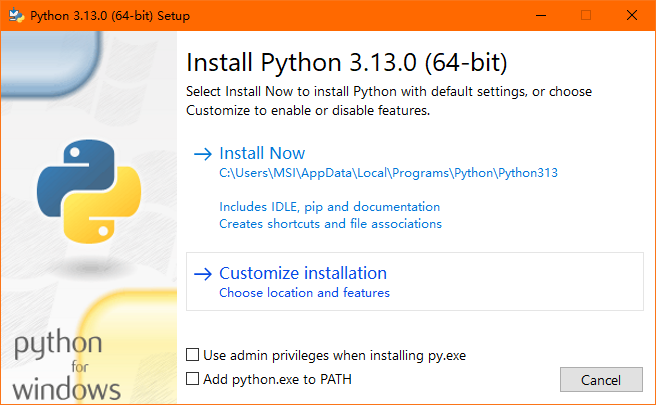The height and width of the screenshot is (405, 656).
Task: Enable 'Use admin privileges when installing py.exe' checkbox
Action: (193, 355)
